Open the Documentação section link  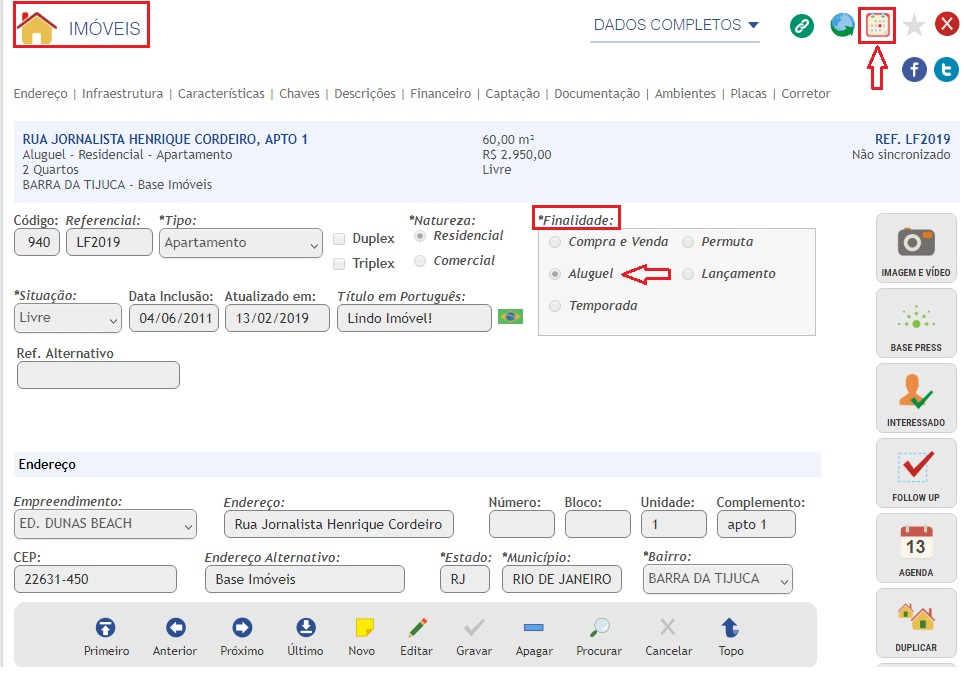(x=596, y=94)
